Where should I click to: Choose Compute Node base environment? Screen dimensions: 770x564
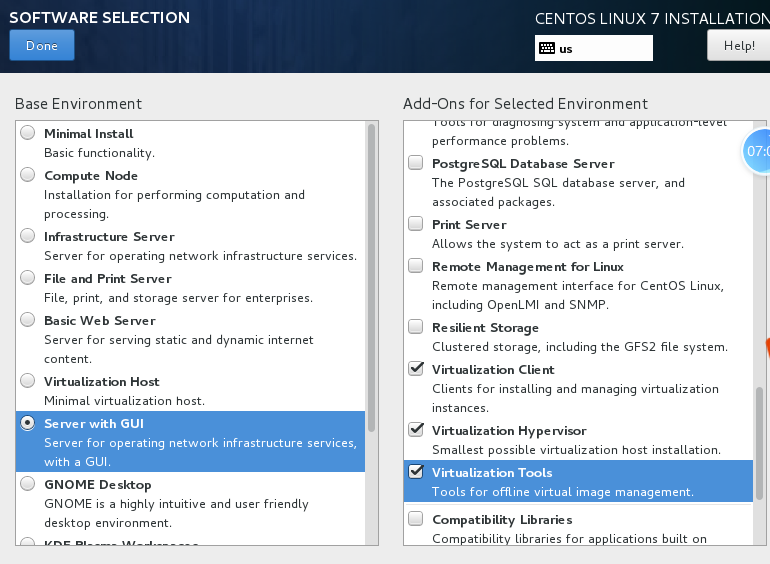coord(27,175)
